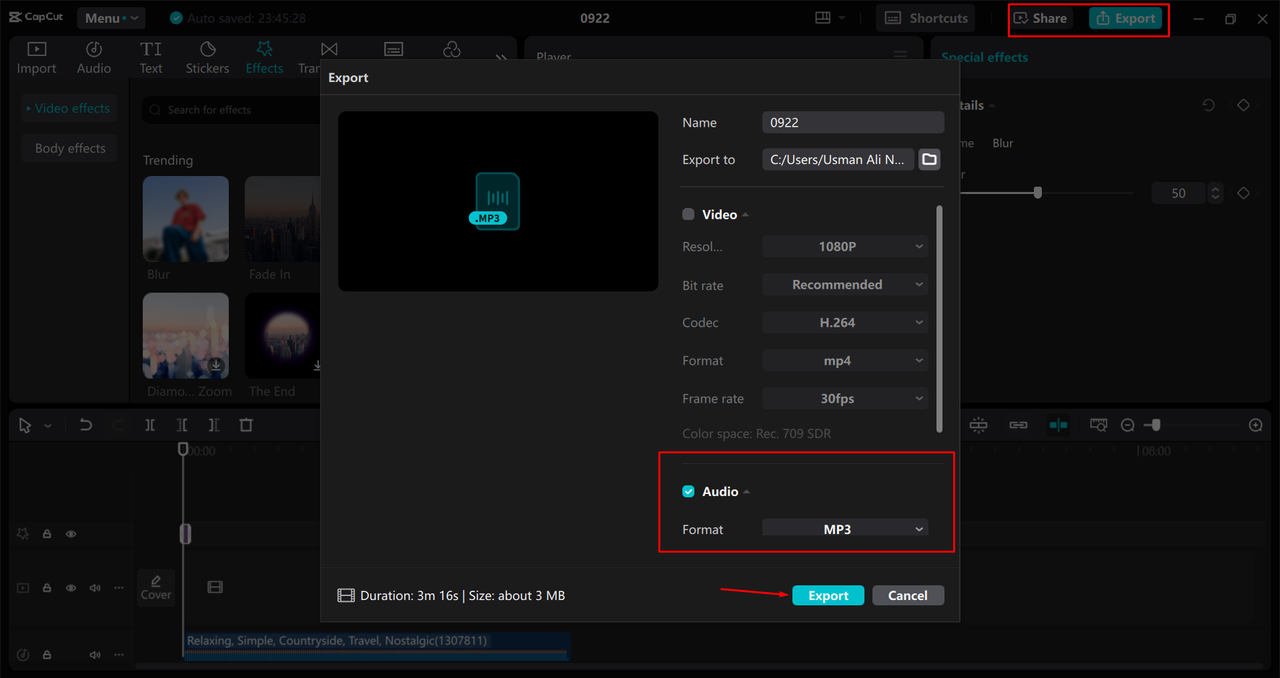
Task: Select the pointer tool in timeline
Action: pyautogui.click(x=25, y=425)
